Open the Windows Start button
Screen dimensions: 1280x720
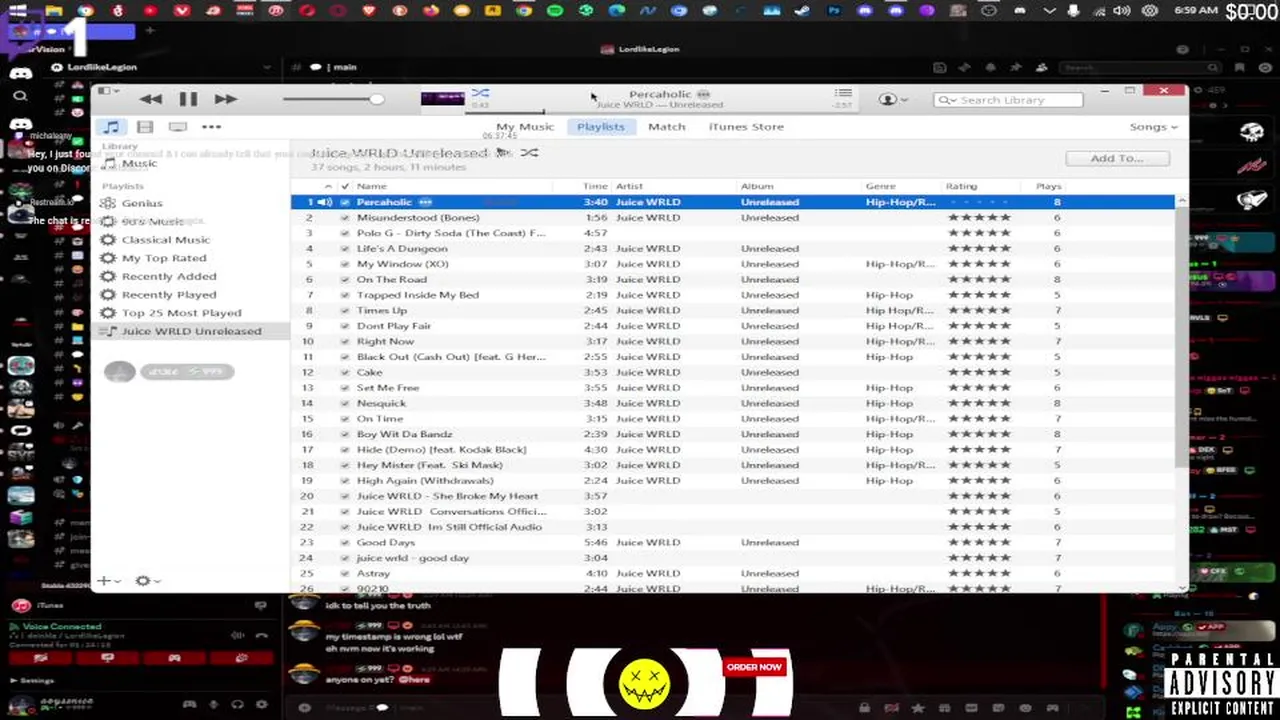[17, 11]
